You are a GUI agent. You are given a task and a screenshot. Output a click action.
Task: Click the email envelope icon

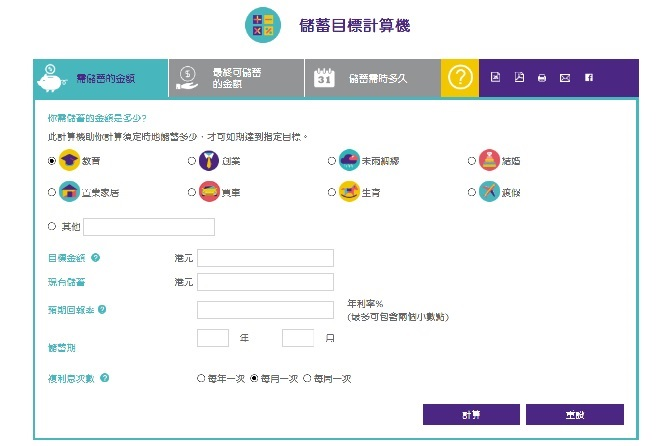pos(565,78)
